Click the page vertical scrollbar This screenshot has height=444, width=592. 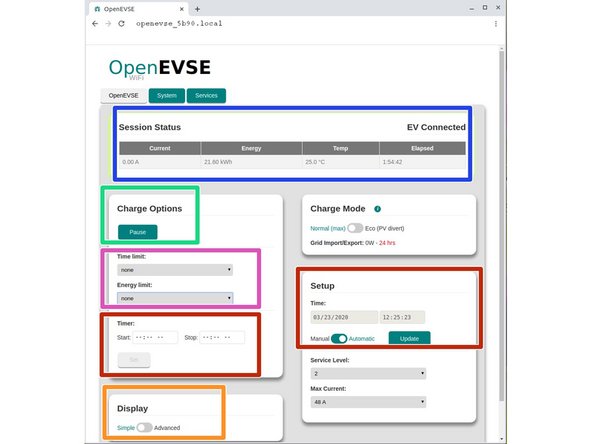pyautogui.click(x=501, y=227)
